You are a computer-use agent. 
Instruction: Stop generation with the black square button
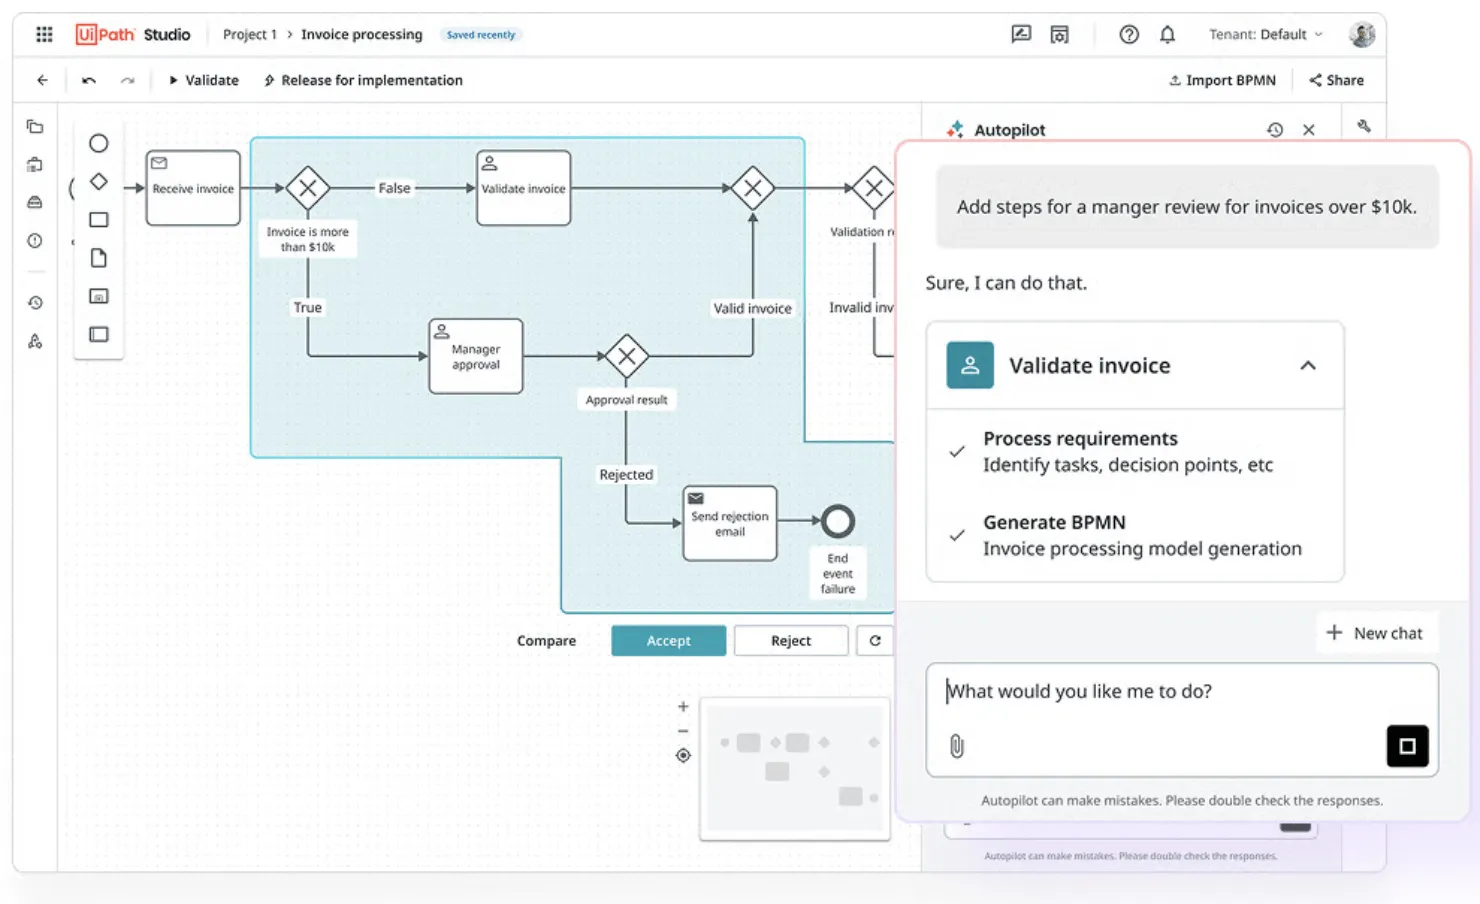click(x=1407, y=746)
